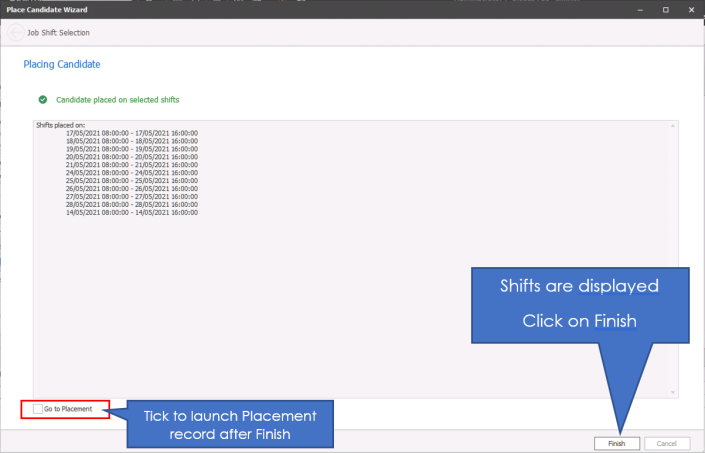Click the Place Candidate Wizard title bar
705x453 pixels.
pyautogui.click(x=300, y=9)
